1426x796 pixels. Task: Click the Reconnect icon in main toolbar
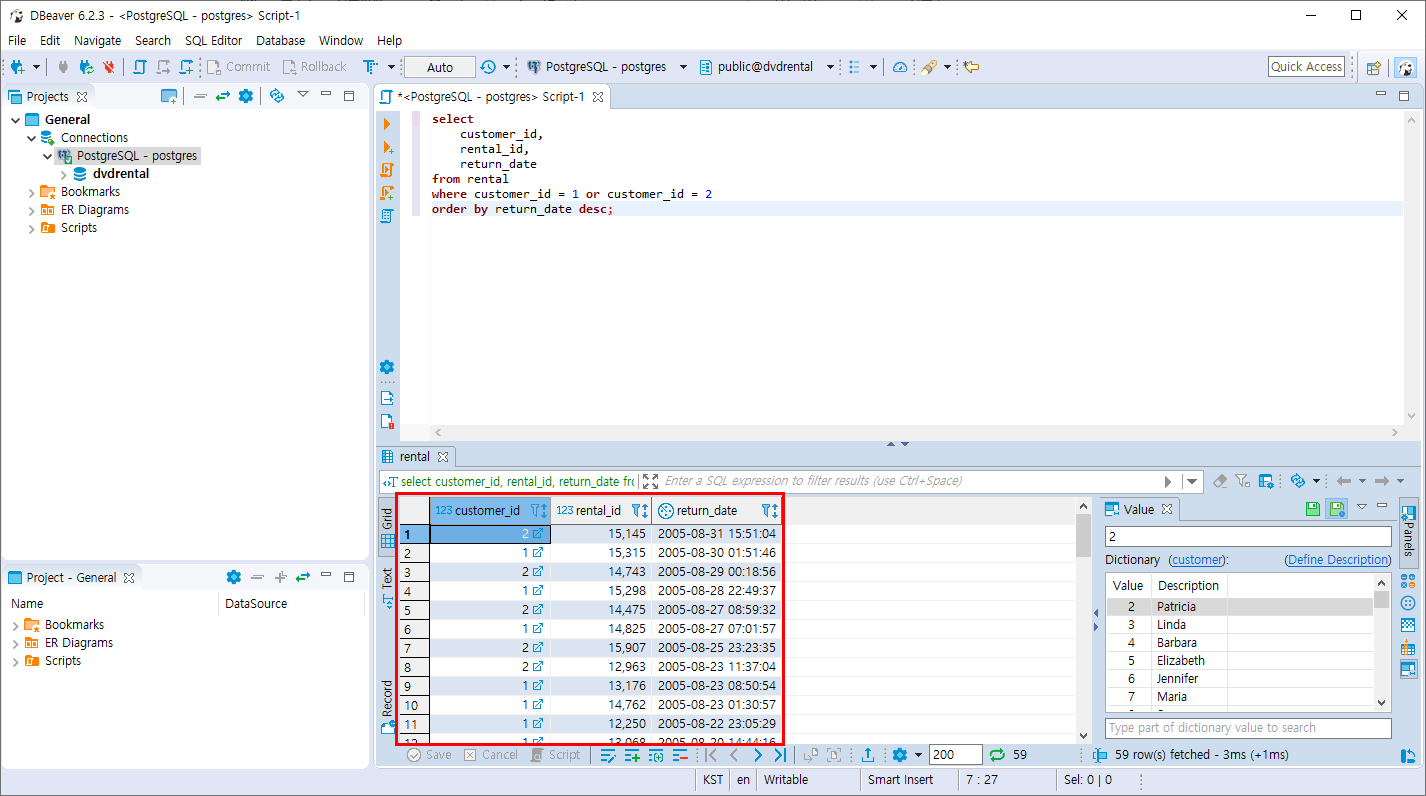point(86,67)
